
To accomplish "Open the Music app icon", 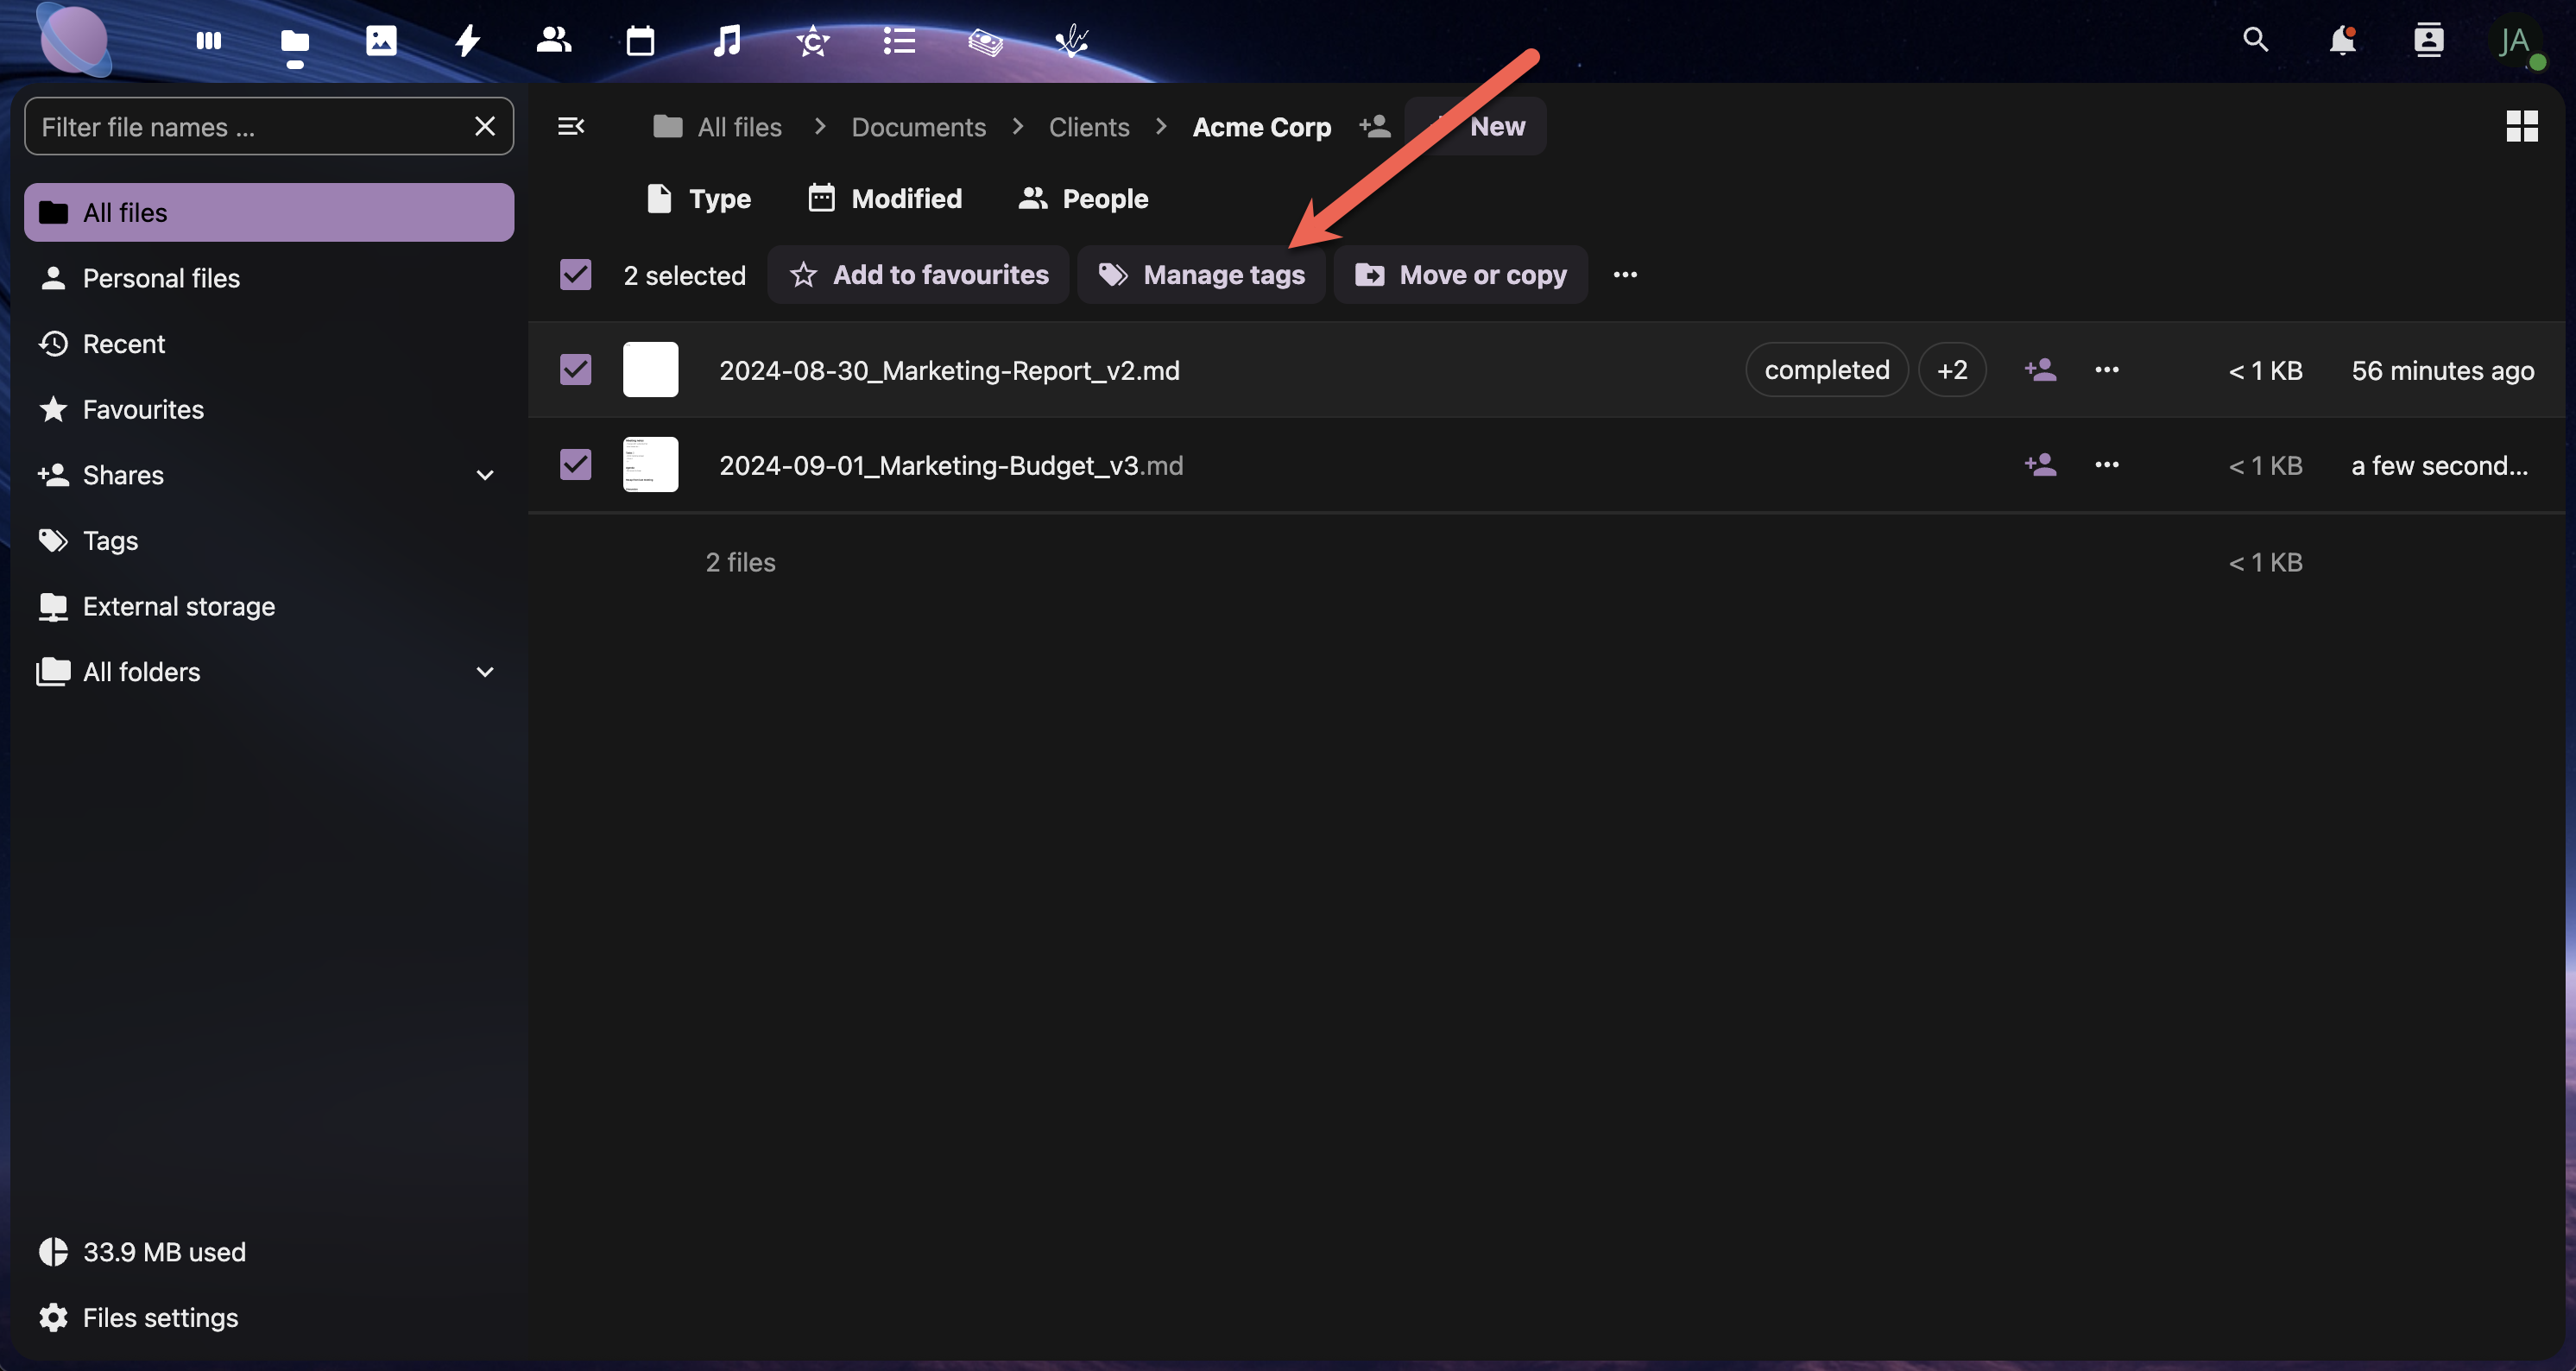I will point(727,41).
